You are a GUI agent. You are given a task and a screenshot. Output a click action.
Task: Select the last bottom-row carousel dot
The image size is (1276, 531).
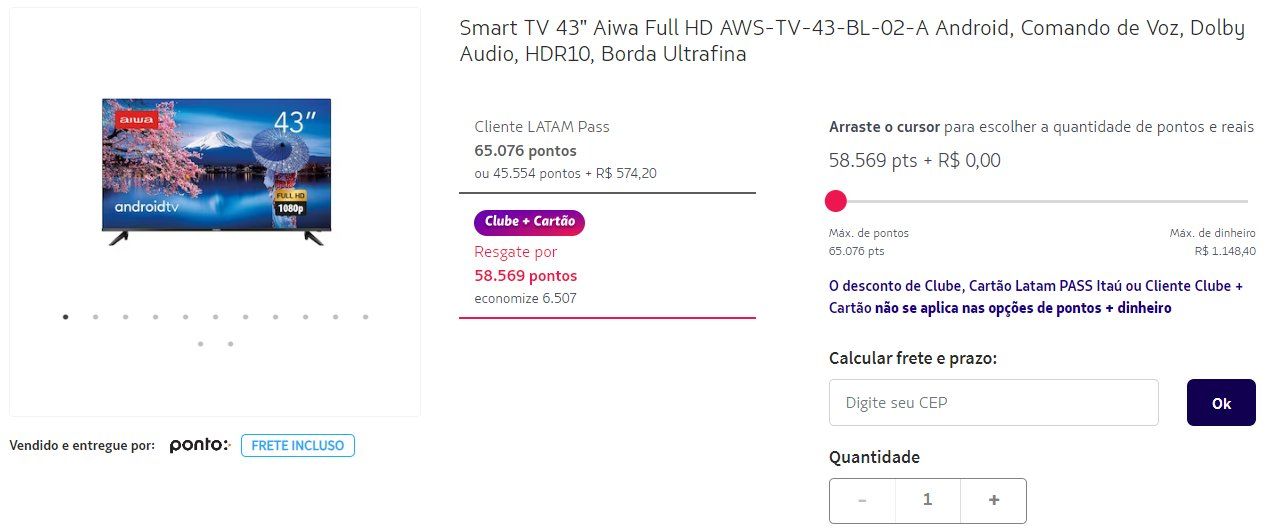tap(231, 344)
